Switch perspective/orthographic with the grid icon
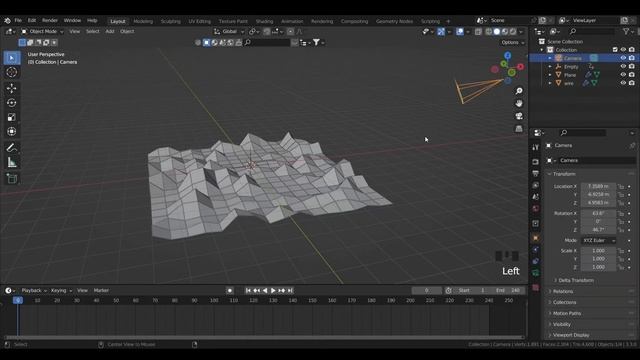The width and height of the screenshot is (640, 360). (x=519, y=129)
